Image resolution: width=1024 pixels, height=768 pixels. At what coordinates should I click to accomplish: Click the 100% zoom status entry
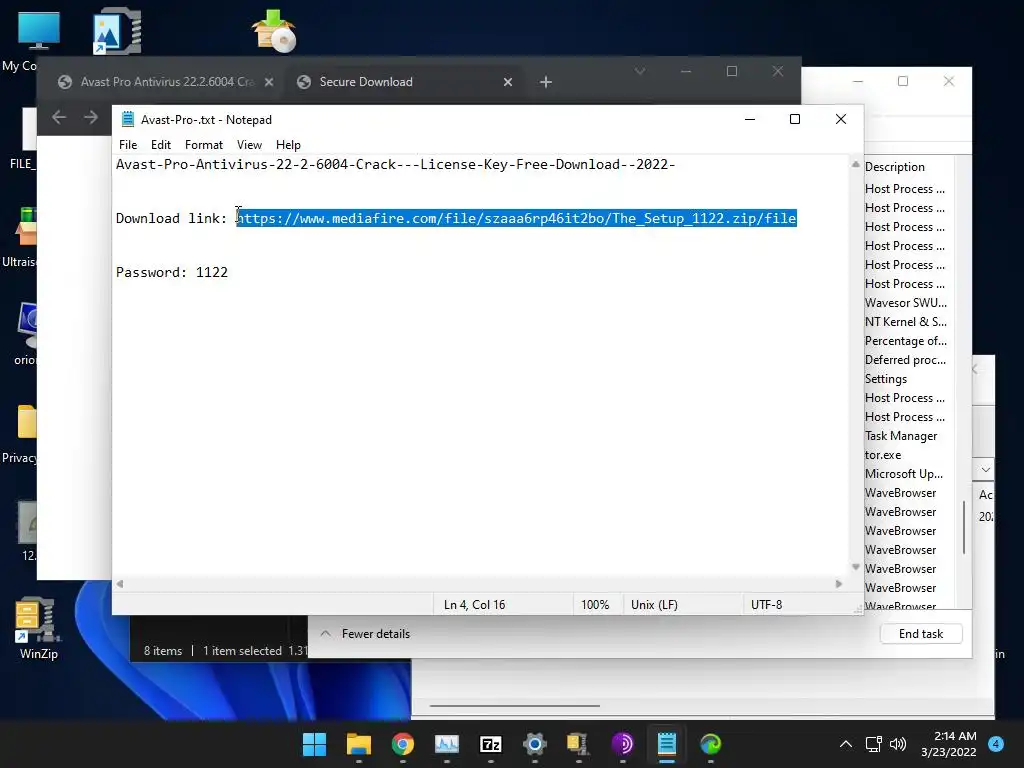pyautogui.click(x=595, y=605)
